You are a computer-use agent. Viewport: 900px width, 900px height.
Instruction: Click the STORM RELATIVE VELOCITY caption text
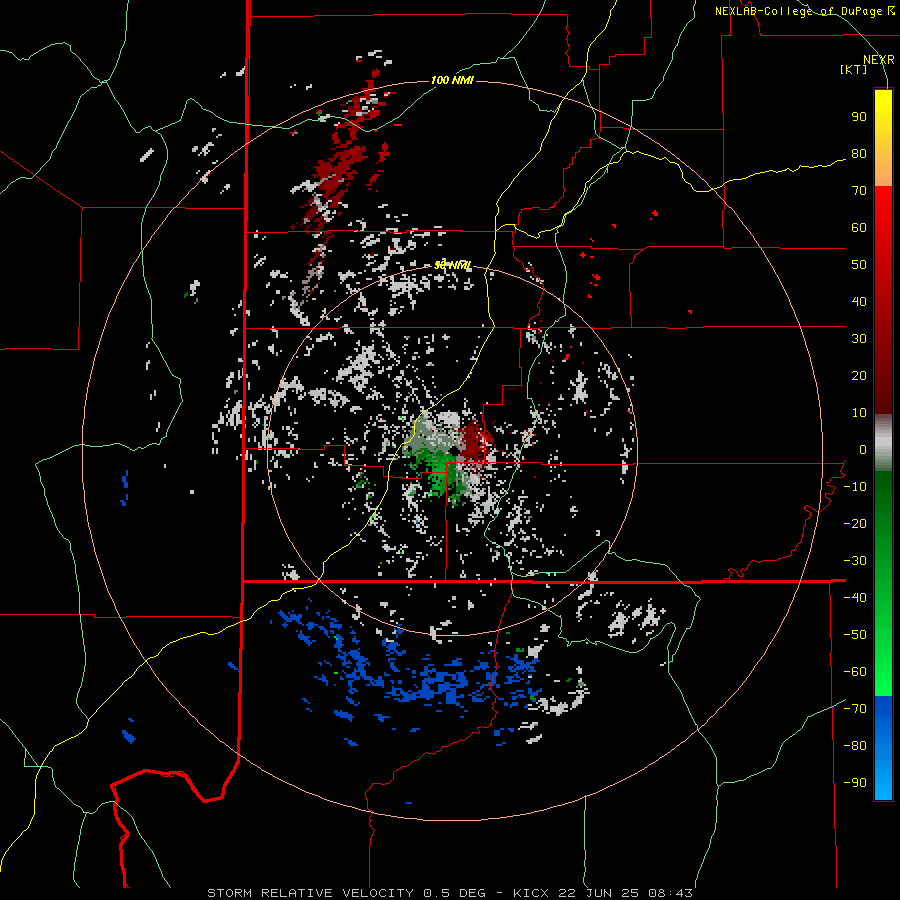pyautogui.click(x=310, y=893)
